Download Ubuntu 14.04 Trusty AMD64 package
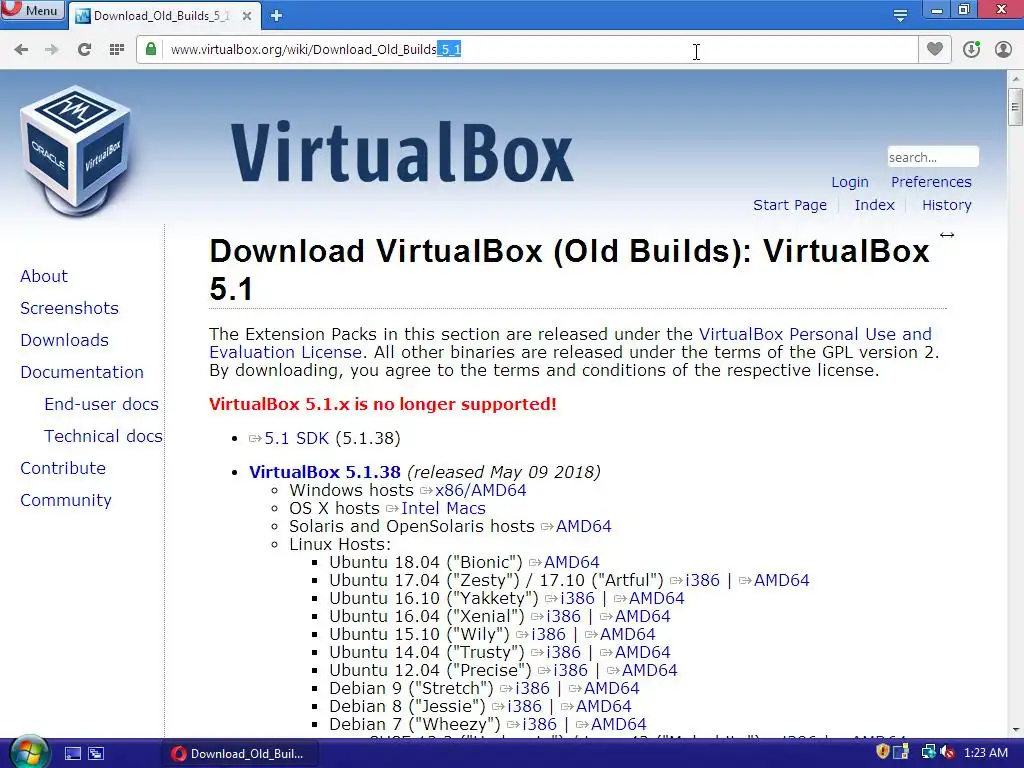1024x768 pixels. tap(643, 652)
